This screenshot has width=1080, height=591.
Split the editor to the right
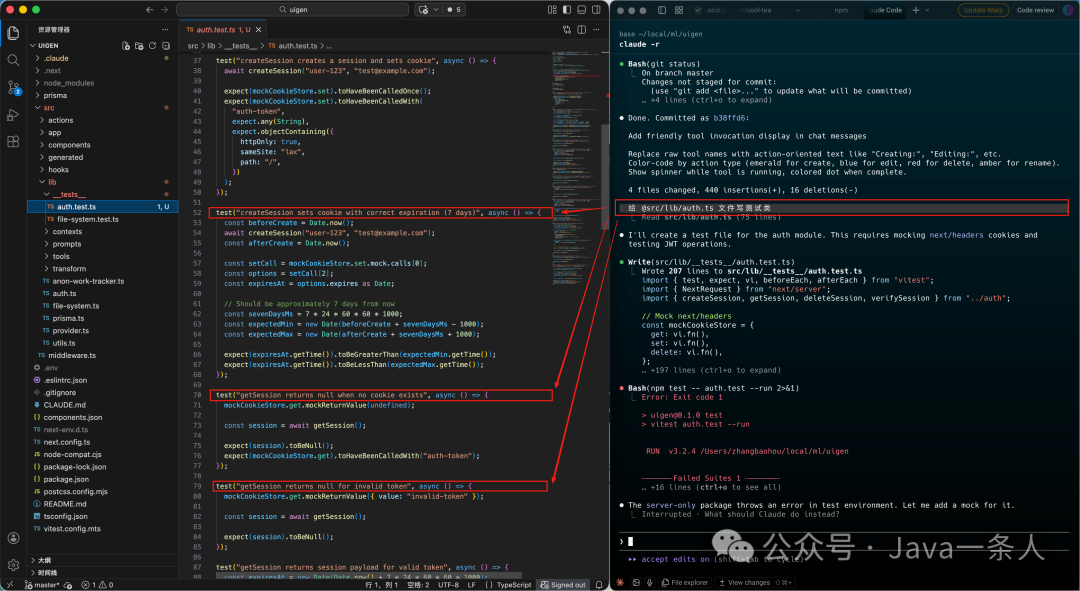[x=580, y=30]
